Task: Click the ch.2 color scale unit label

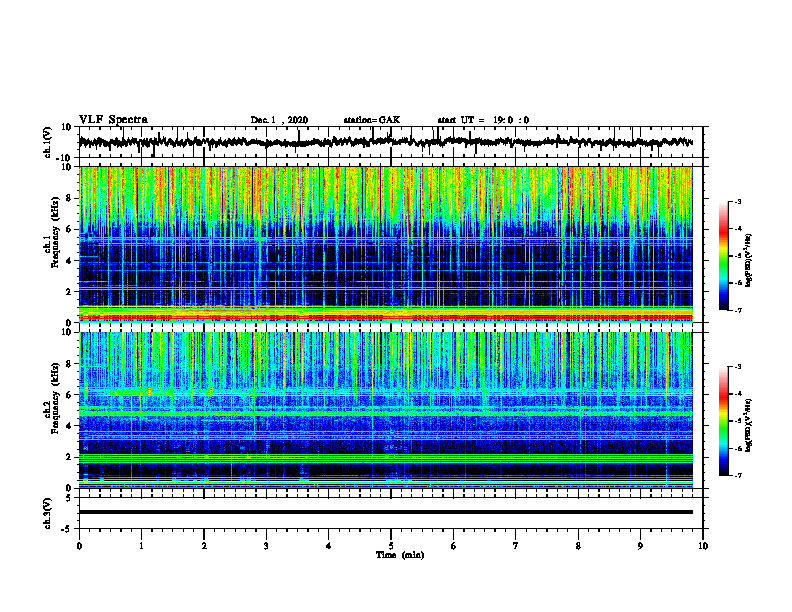Action: tap(749, 425)
